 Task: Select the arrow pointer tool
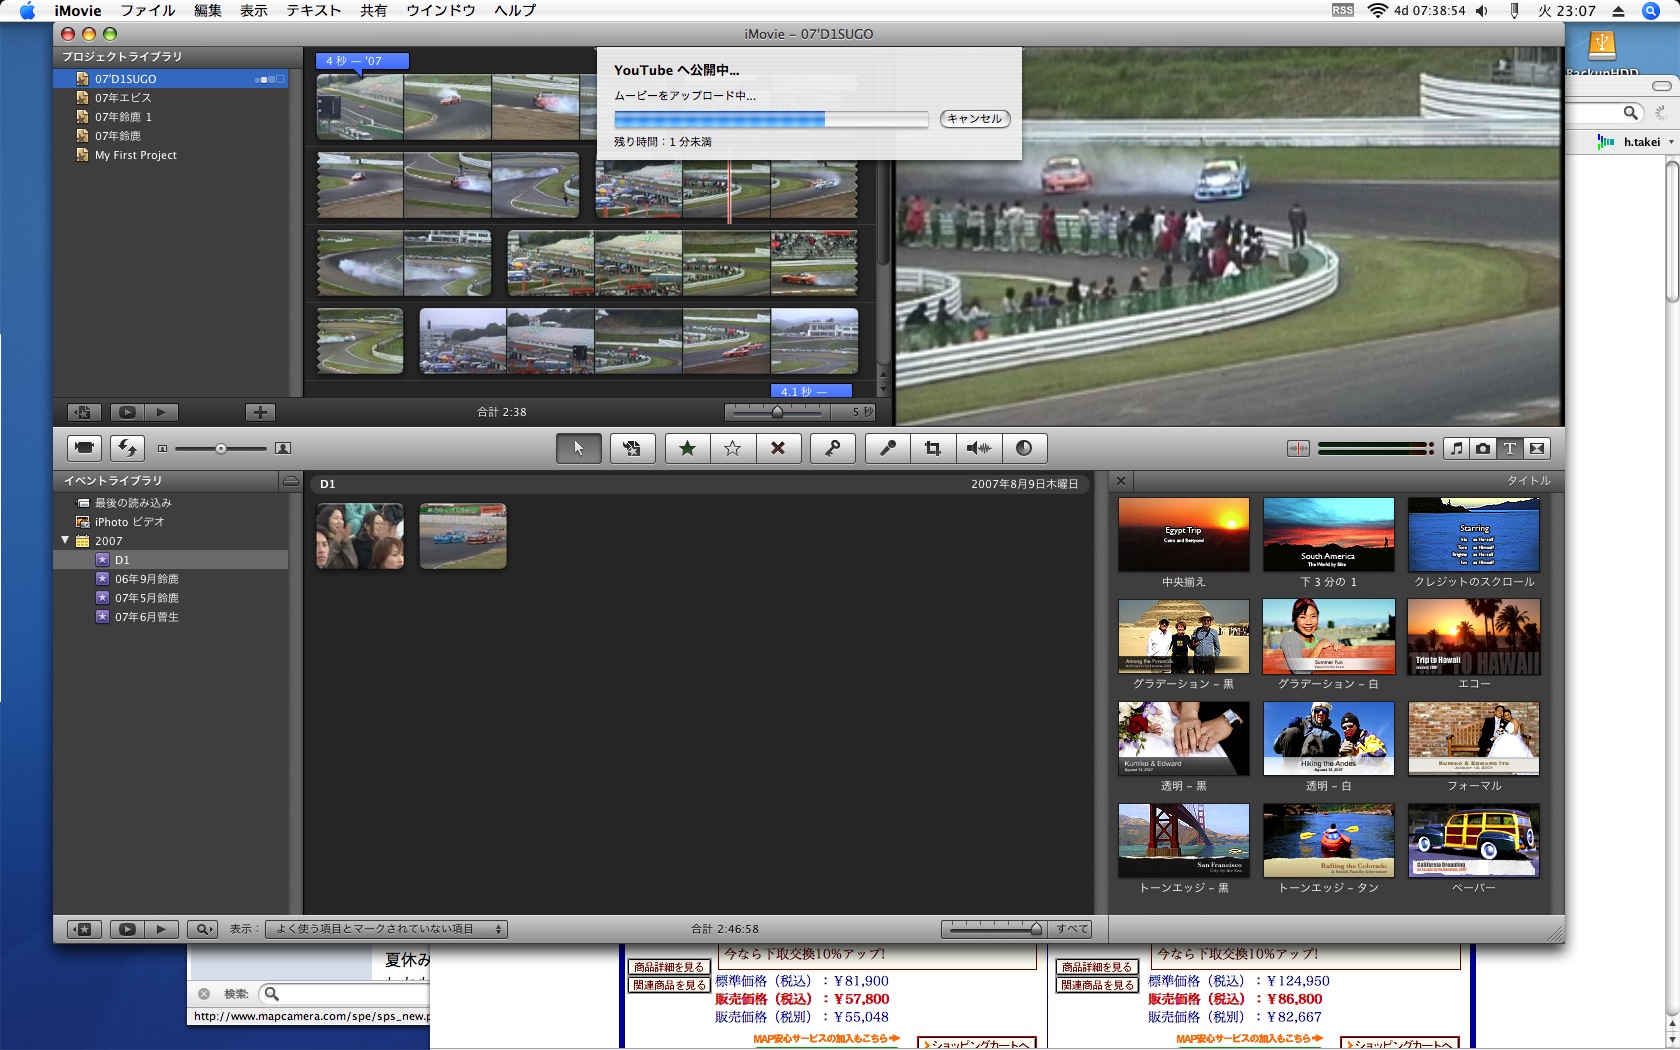578,448
